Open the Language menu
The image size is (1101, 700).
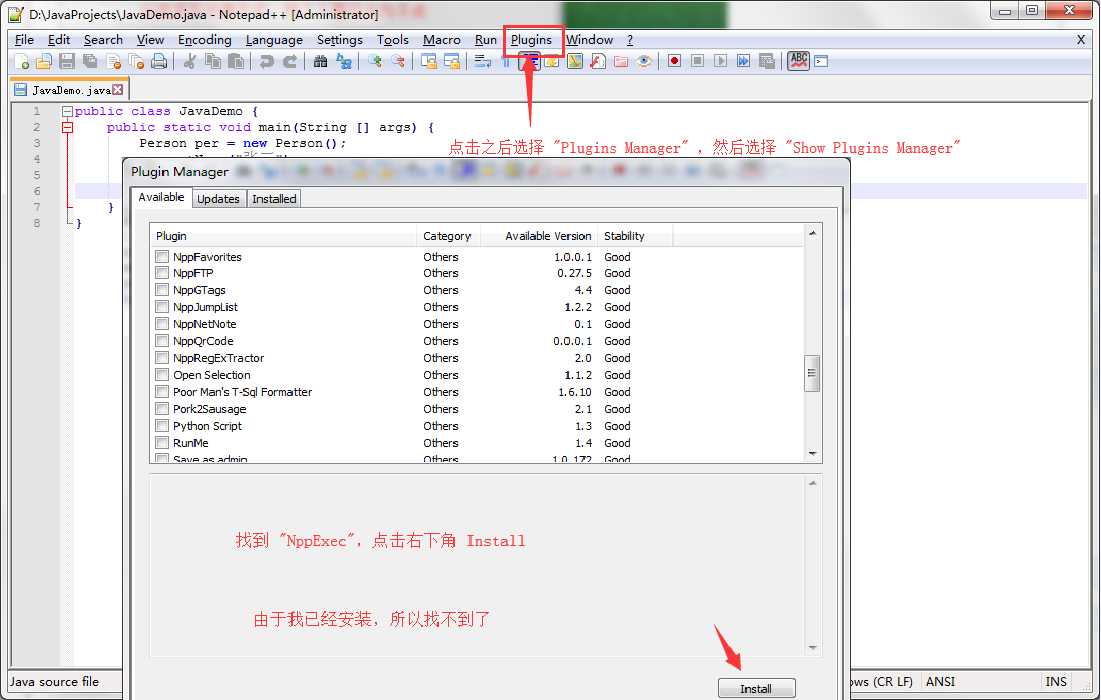pyautogui.click(x=274, y=40)
